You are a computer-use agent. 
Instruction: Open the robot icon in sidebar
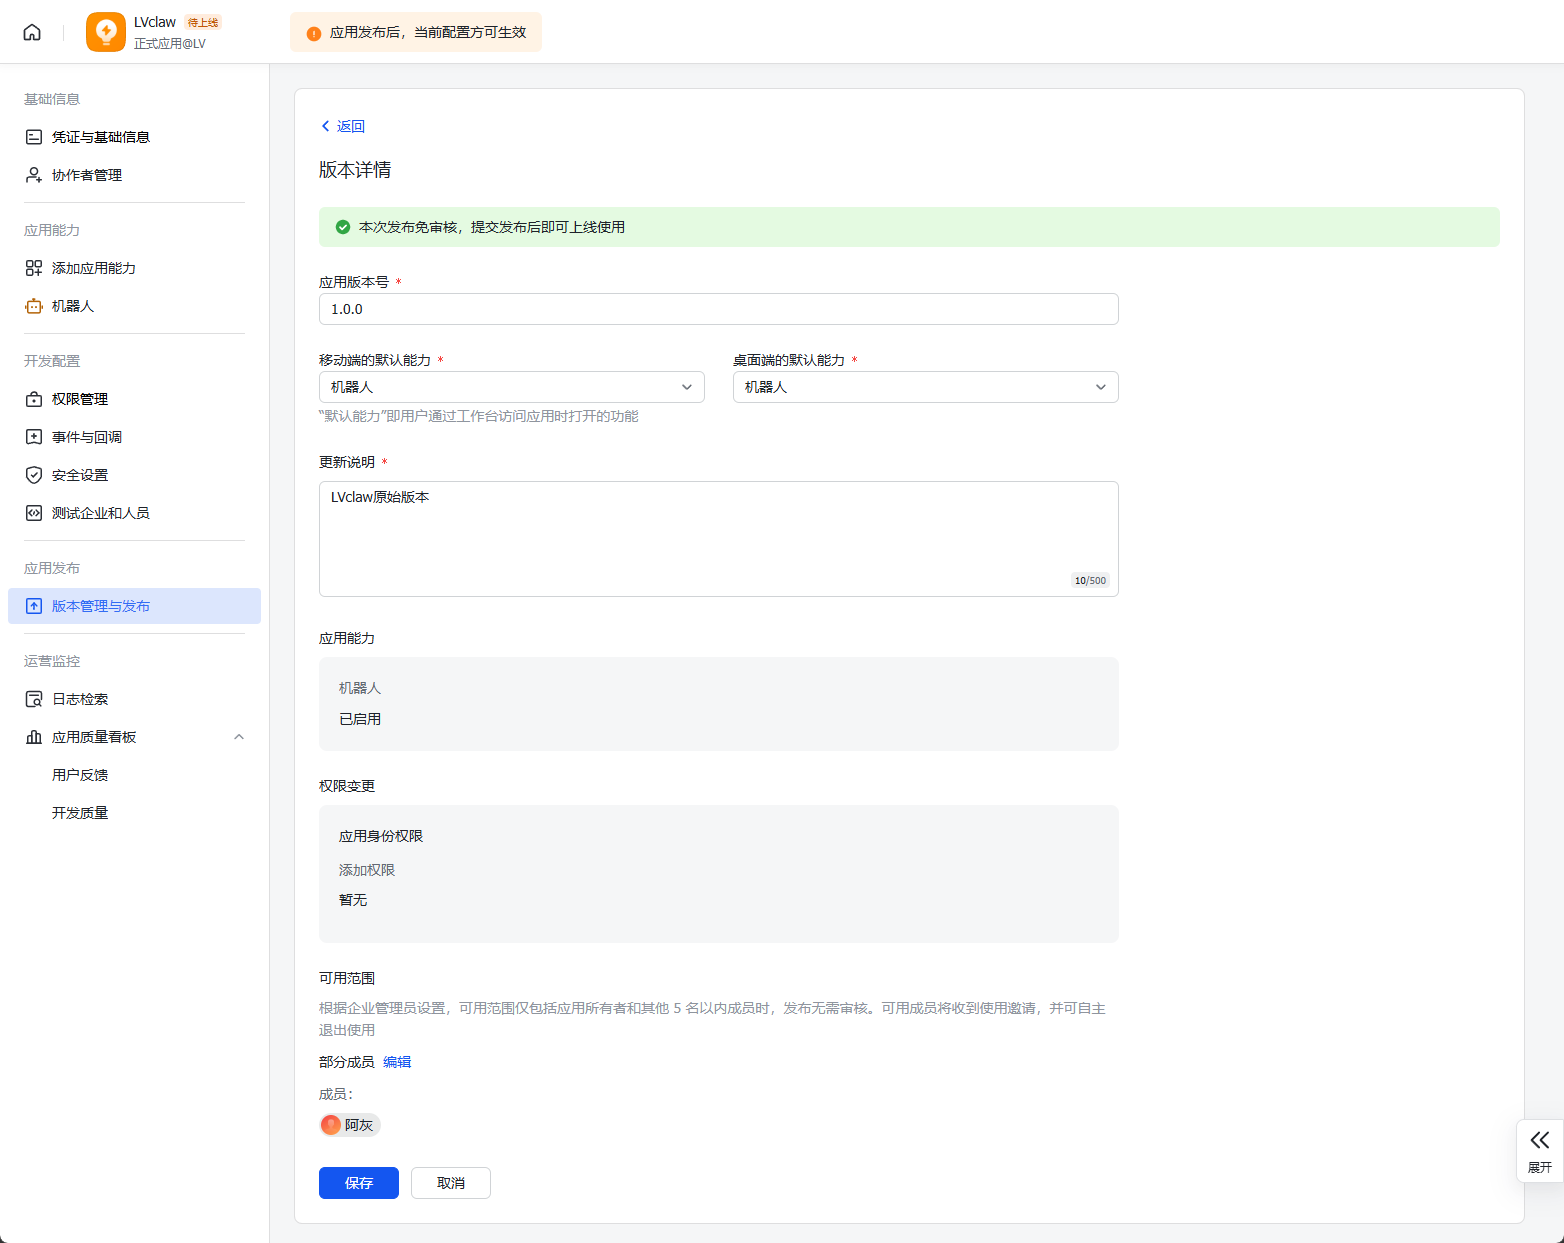[34, 306]
